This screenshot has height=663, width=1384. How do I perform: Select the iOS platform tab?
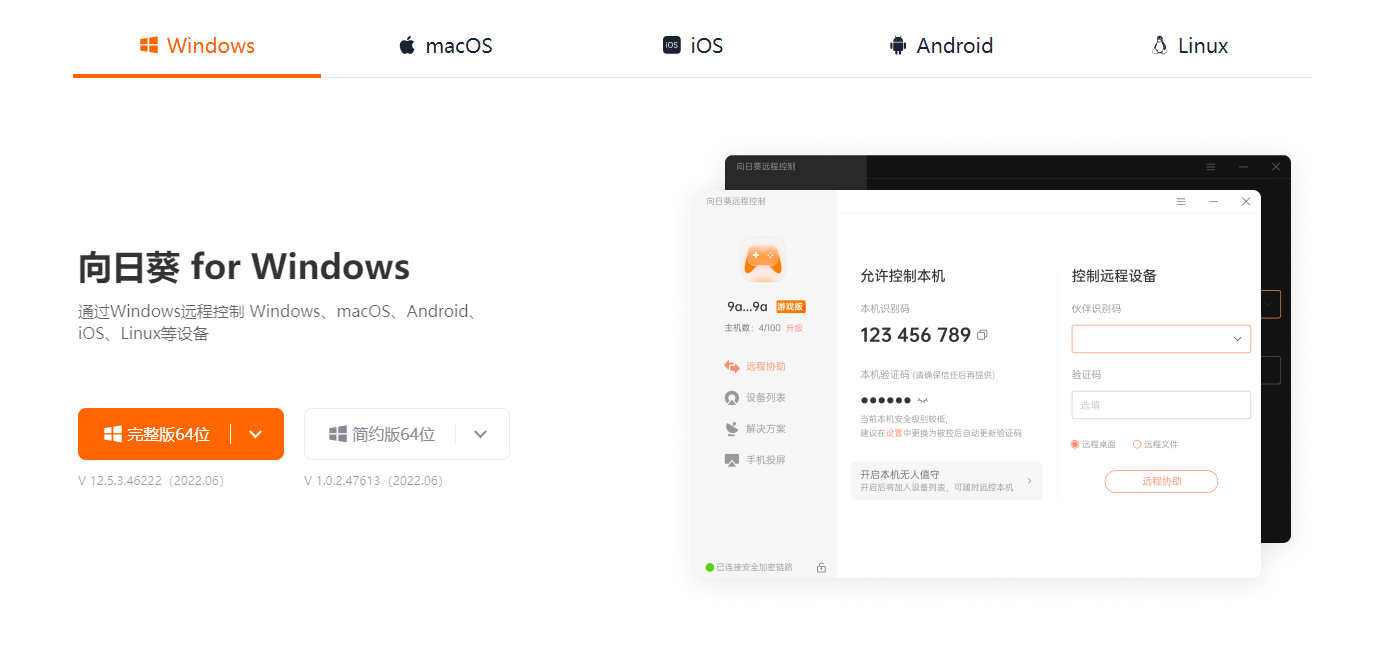point(693,45)
